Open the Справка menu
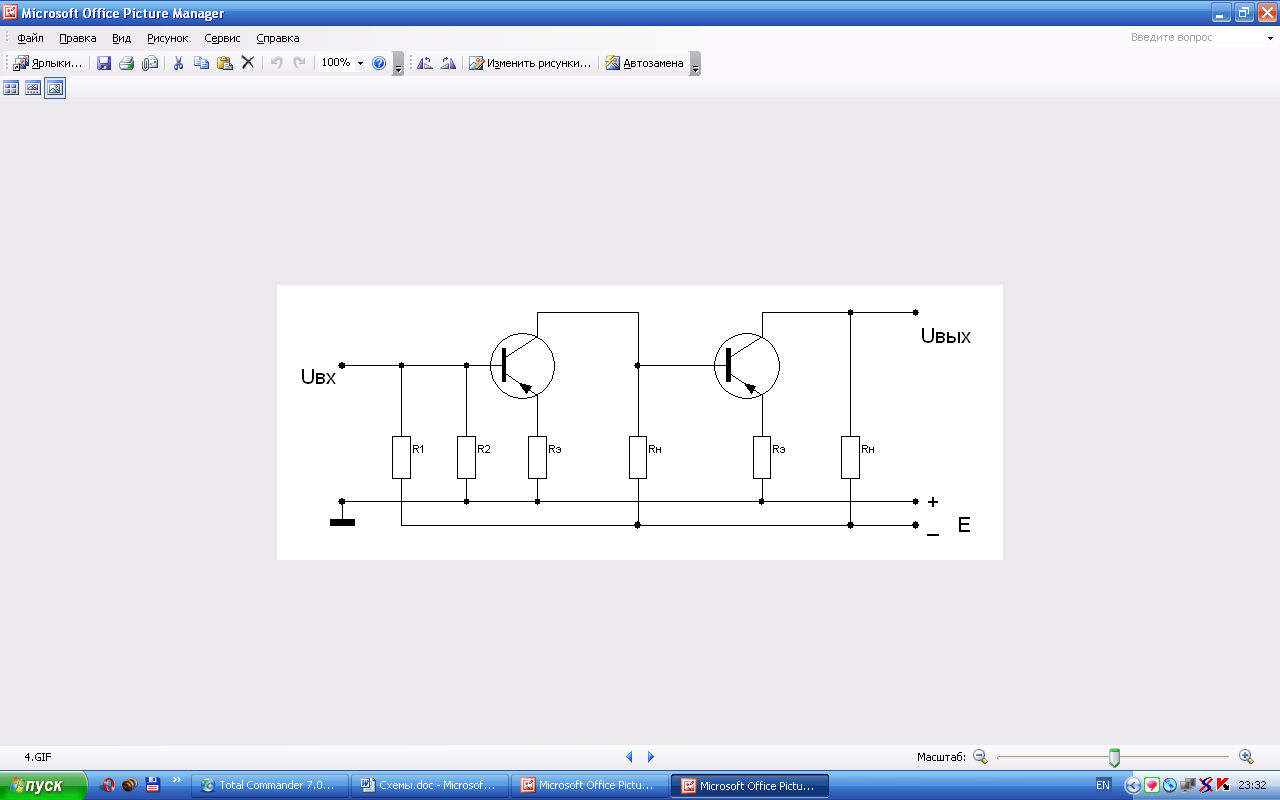This screenshot has height=800, width=1280. (x=278, y=38)
